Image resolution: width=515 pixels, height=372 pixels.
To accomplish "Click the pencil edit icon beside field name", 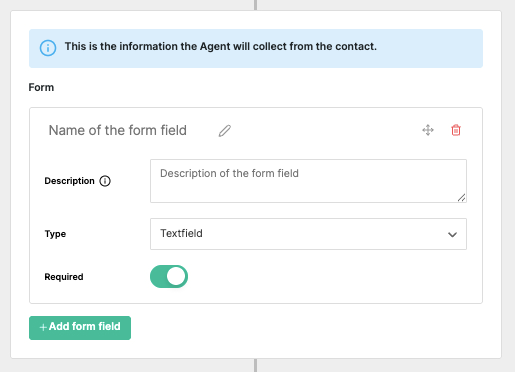I will pyautogui.click(x=225, y=131).
